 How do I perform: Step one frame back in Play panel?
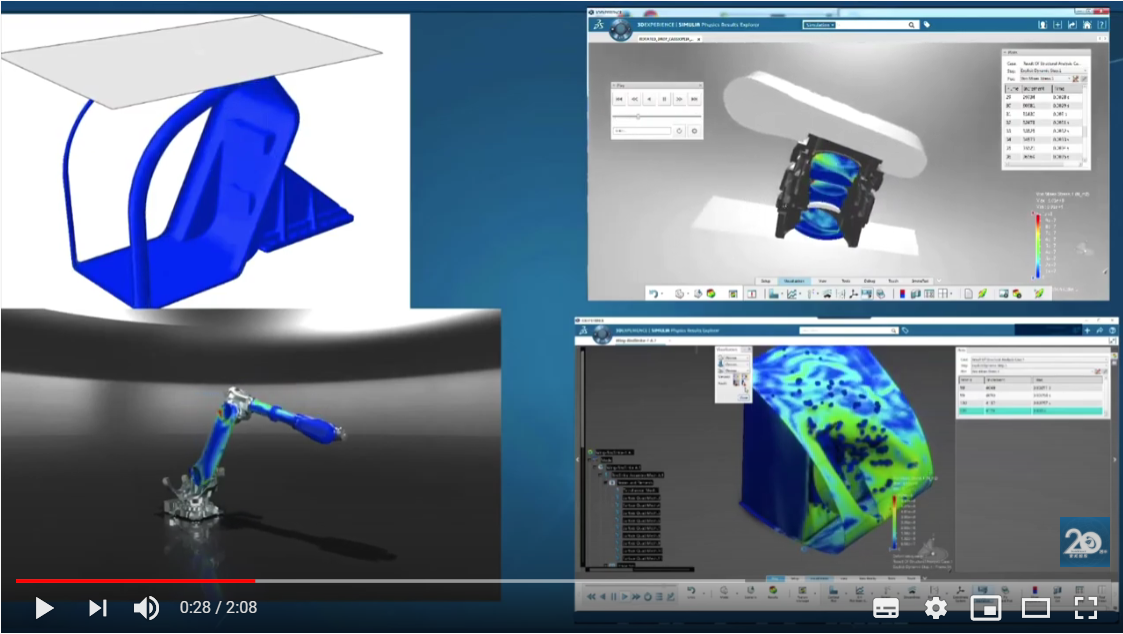649,99
